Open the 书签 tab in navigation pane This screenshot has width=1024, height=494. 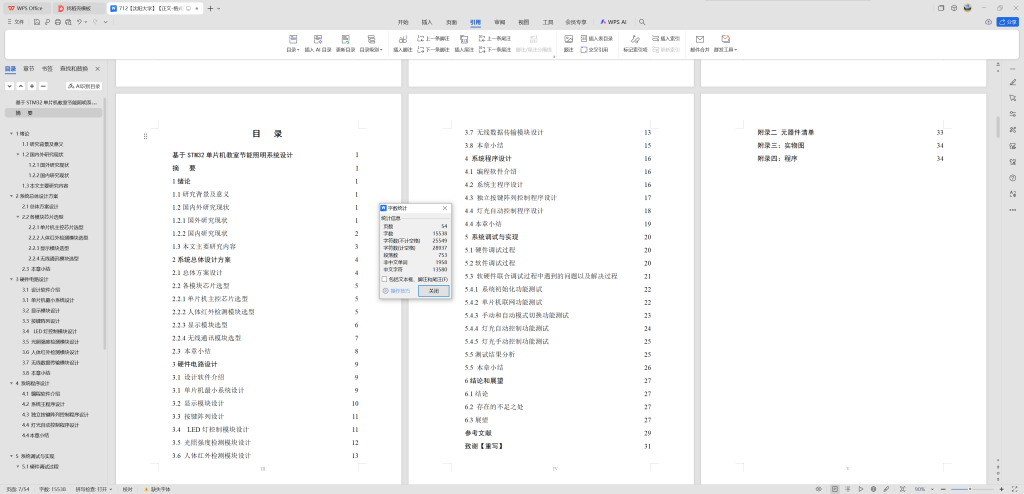(47, 69)
